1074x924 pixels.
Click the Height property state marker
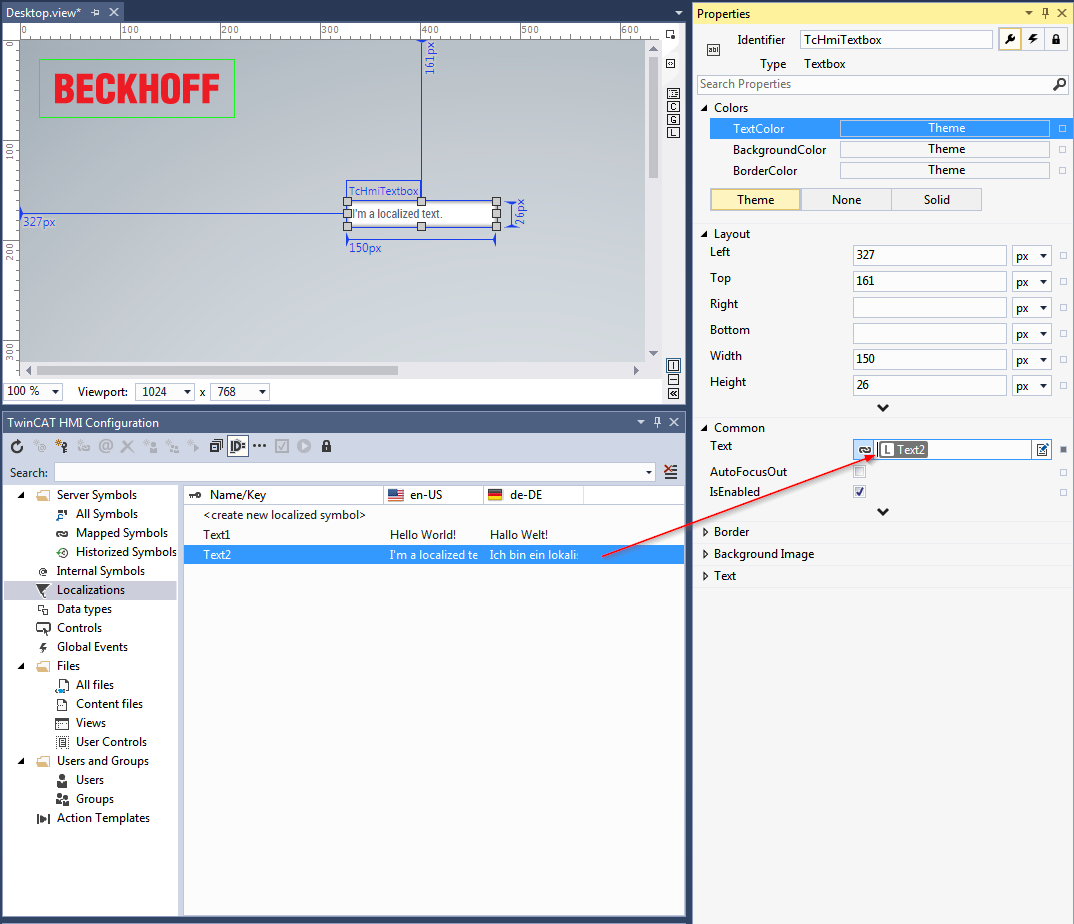(x=1063, y=386)
